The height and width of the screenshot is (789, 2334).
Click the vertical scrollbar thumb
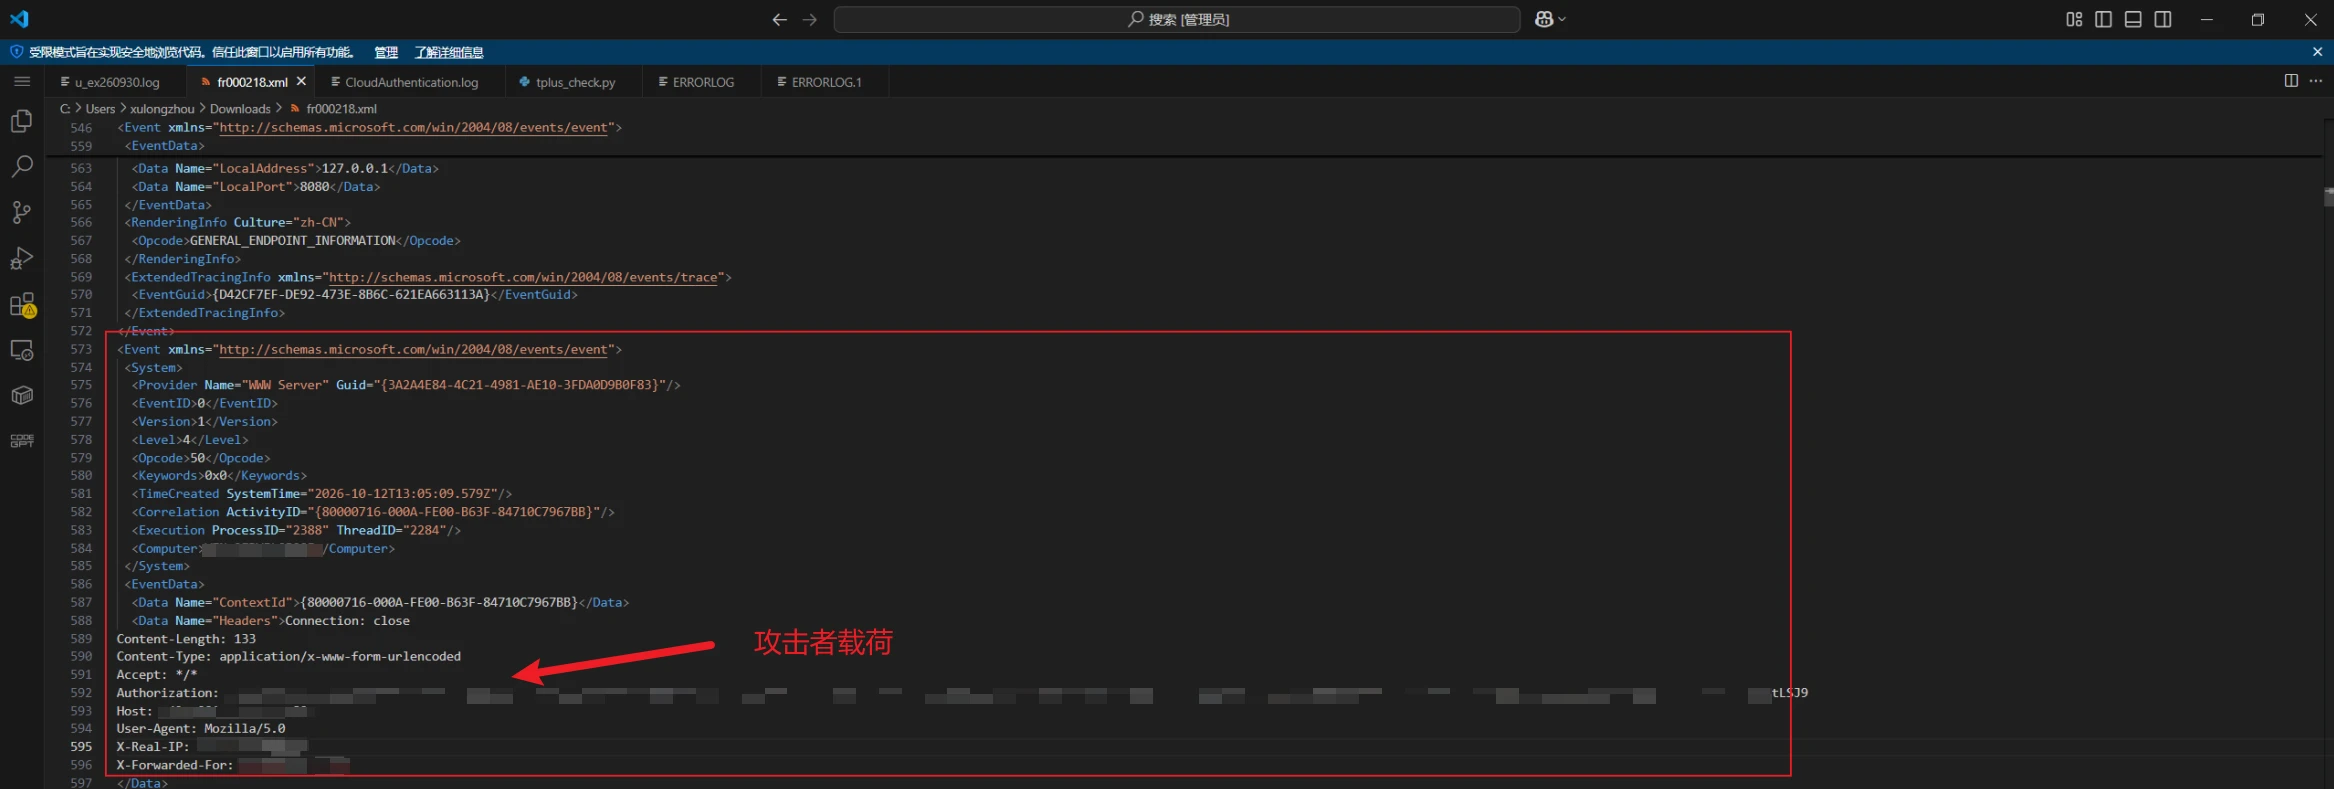click(2328, 196)
